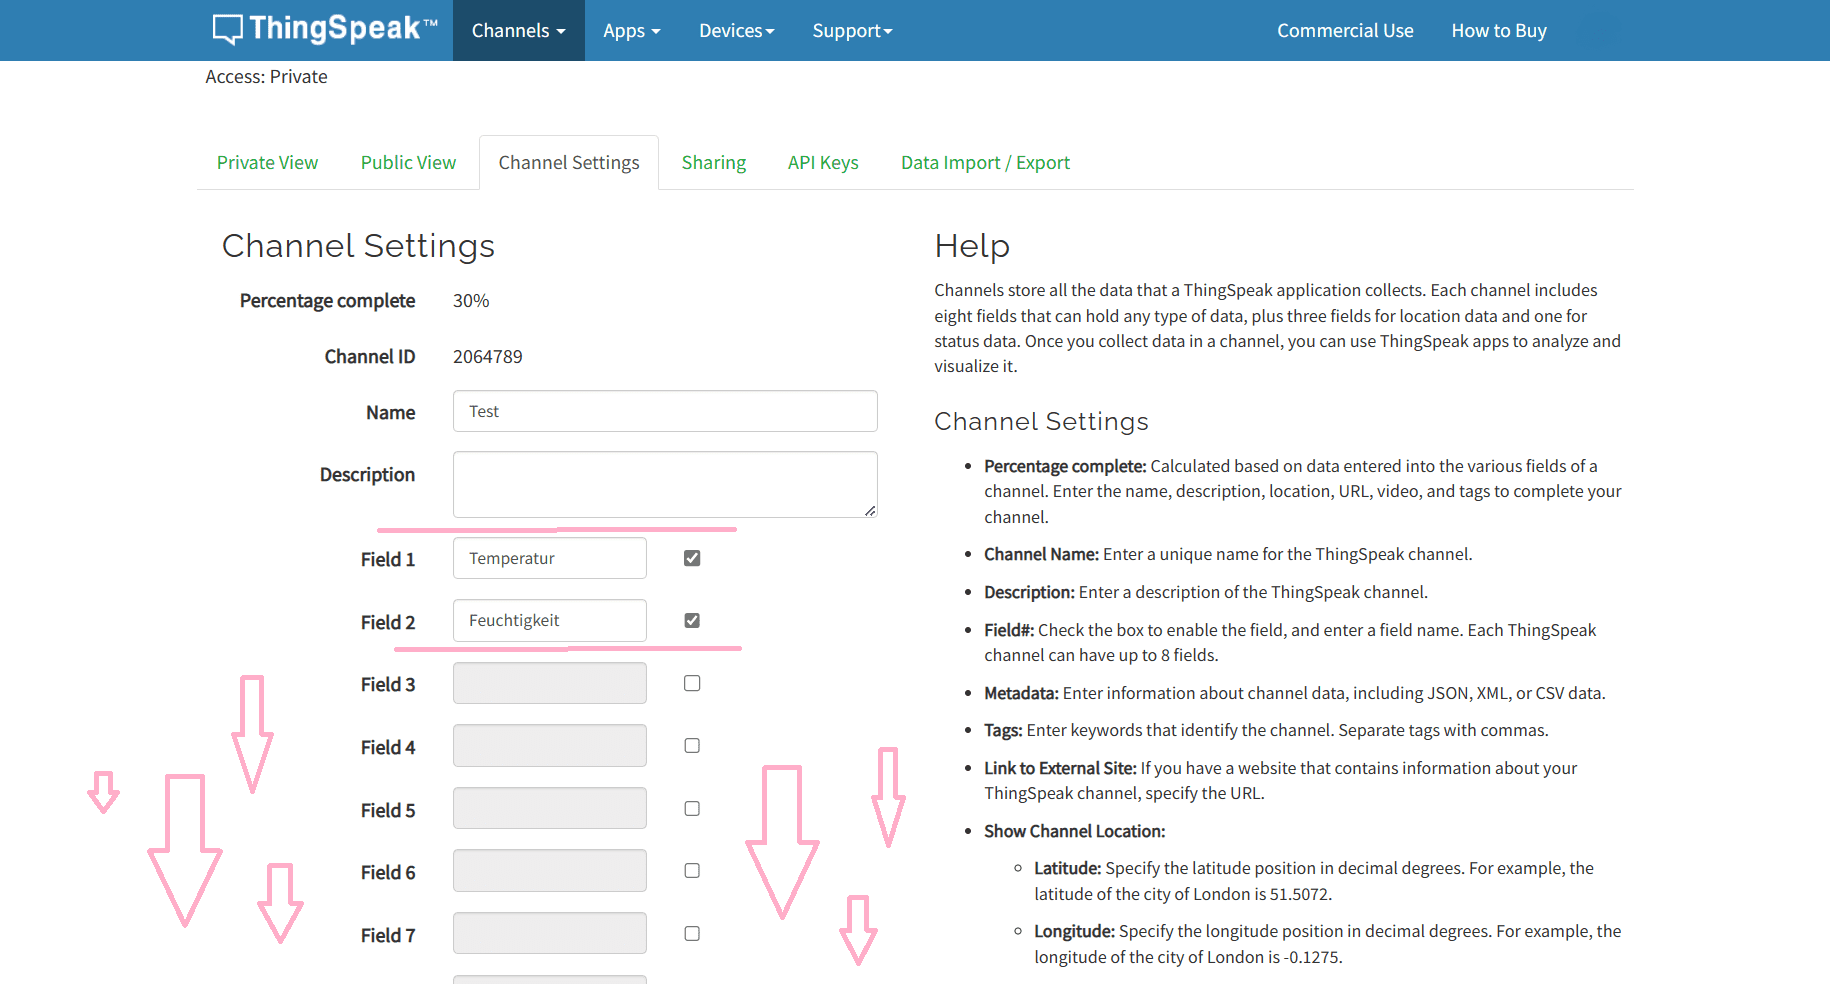
Task: Click the channel Name input field
Action: point(664,412)
